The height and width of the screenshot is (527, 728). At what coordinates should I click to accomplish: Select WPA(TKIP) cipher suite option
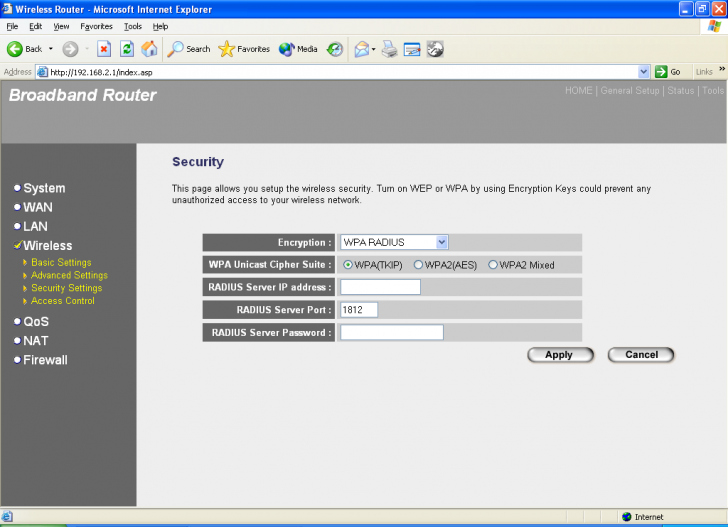[348, 265]
